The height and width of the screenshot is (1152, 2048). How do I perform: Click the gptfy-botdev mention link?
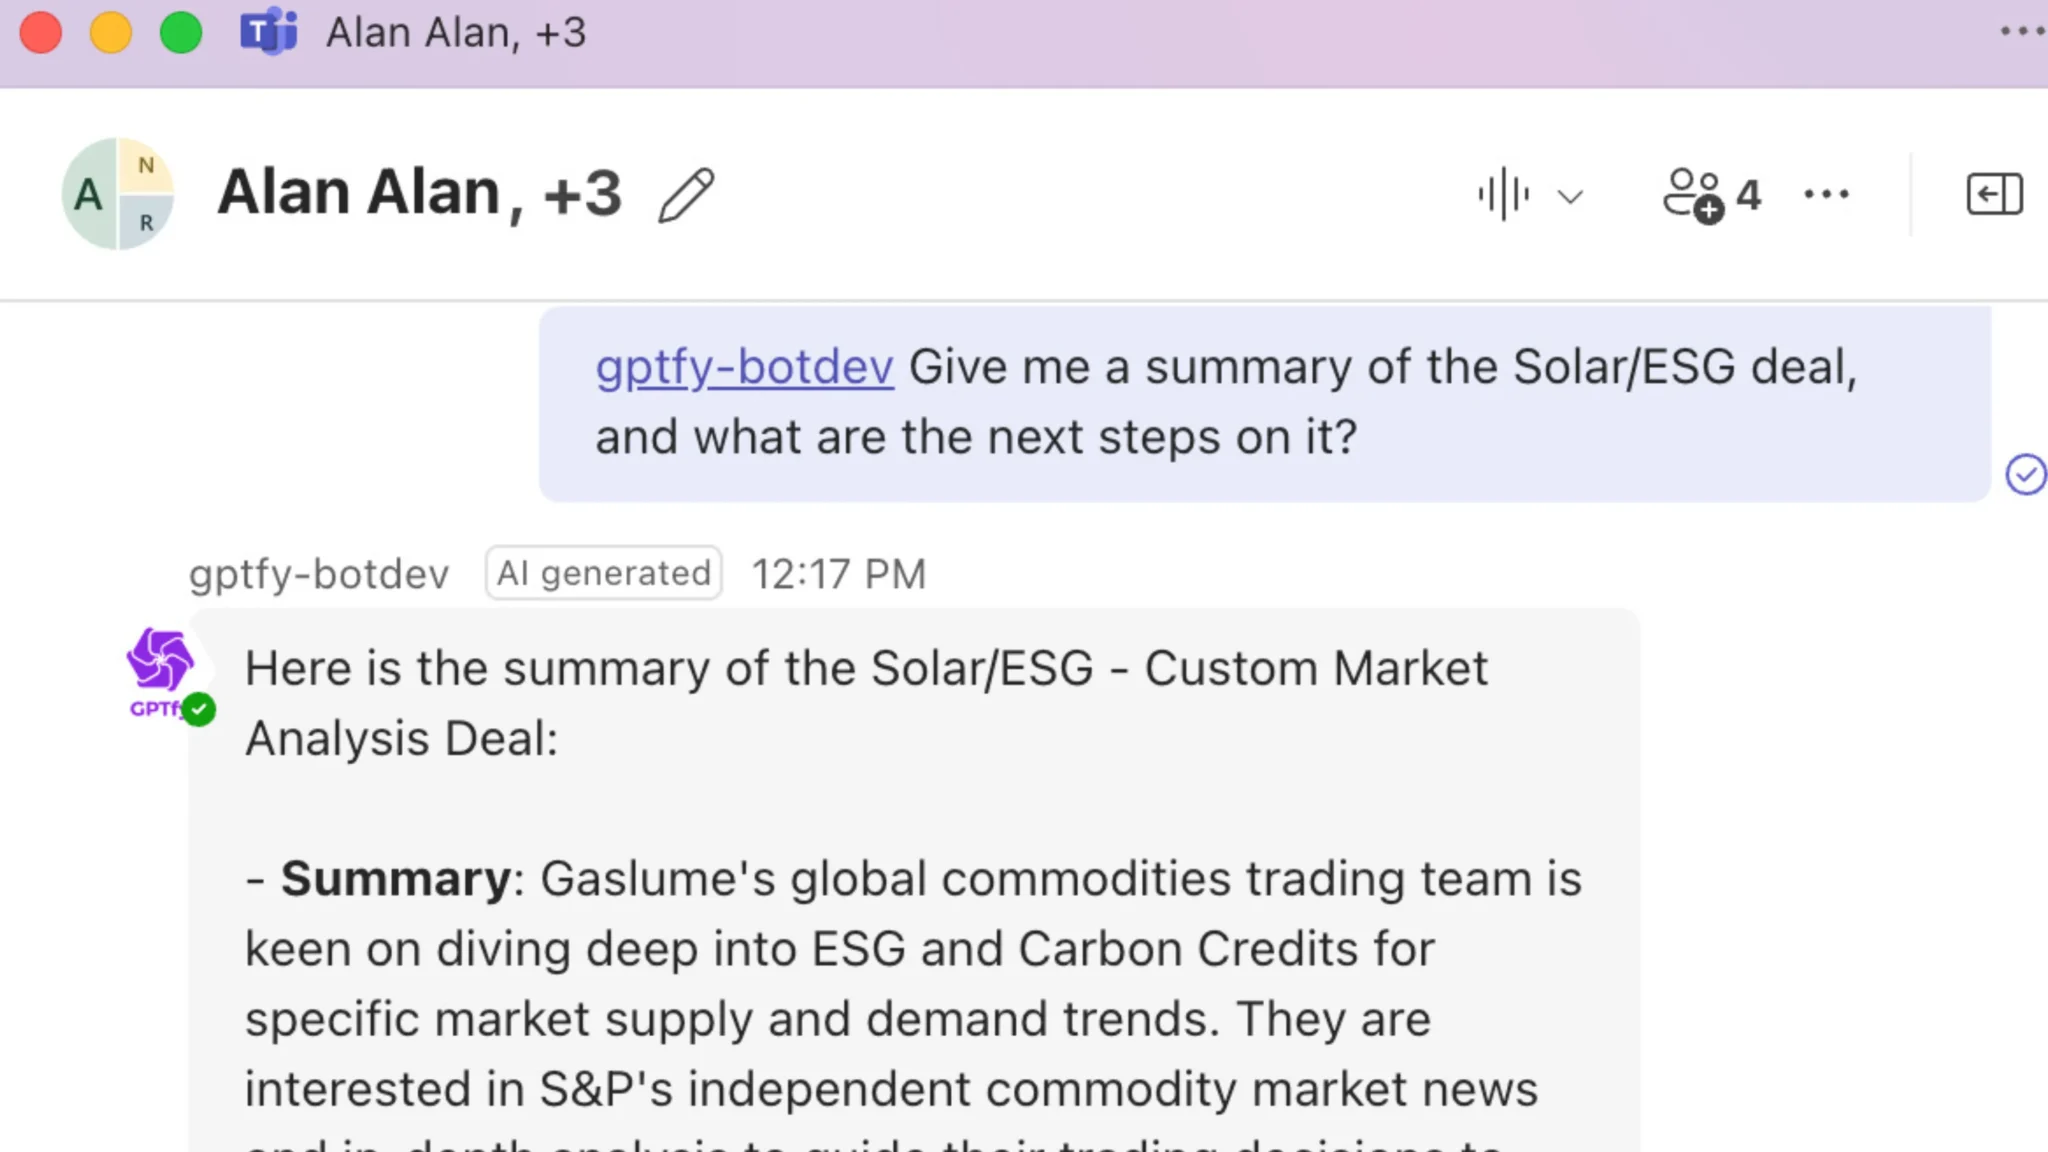[x=744, y=367]
